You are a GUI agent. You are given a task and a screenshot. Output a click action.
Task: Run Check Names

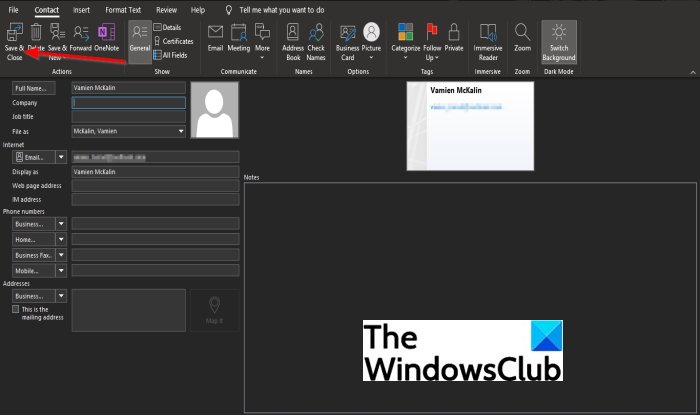tap(316, 42)
